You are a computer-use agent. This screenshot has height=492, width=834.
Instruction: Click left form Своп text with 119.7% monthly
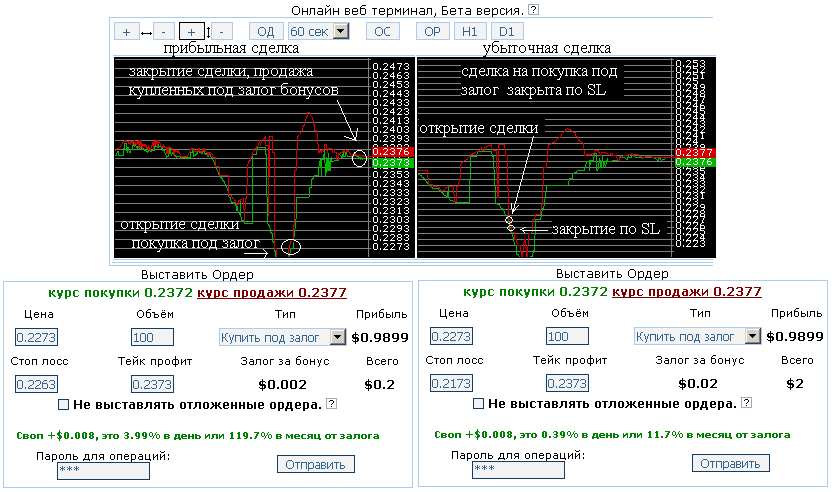coord(198,436)
